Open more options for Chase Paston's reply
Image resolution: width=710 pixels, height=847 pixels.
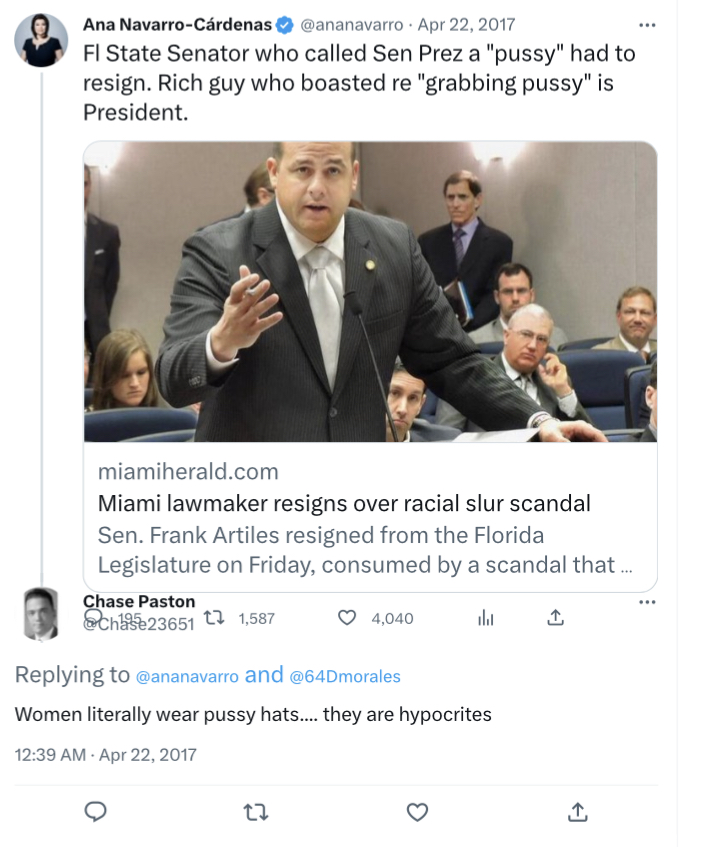click(647, 602)
